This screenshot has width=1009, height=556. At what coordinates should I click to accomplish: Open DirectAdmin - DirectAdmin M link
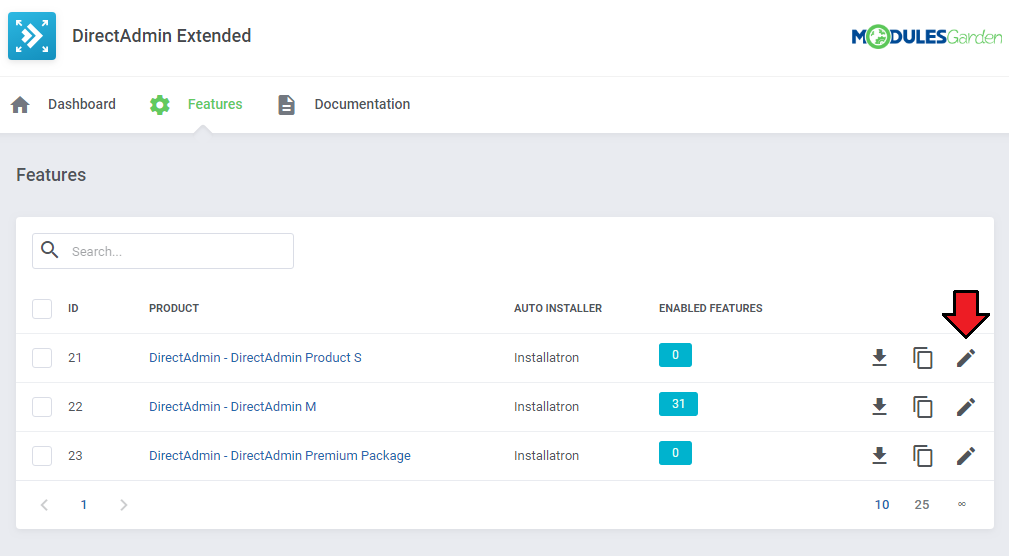click(x=232, y=407)
